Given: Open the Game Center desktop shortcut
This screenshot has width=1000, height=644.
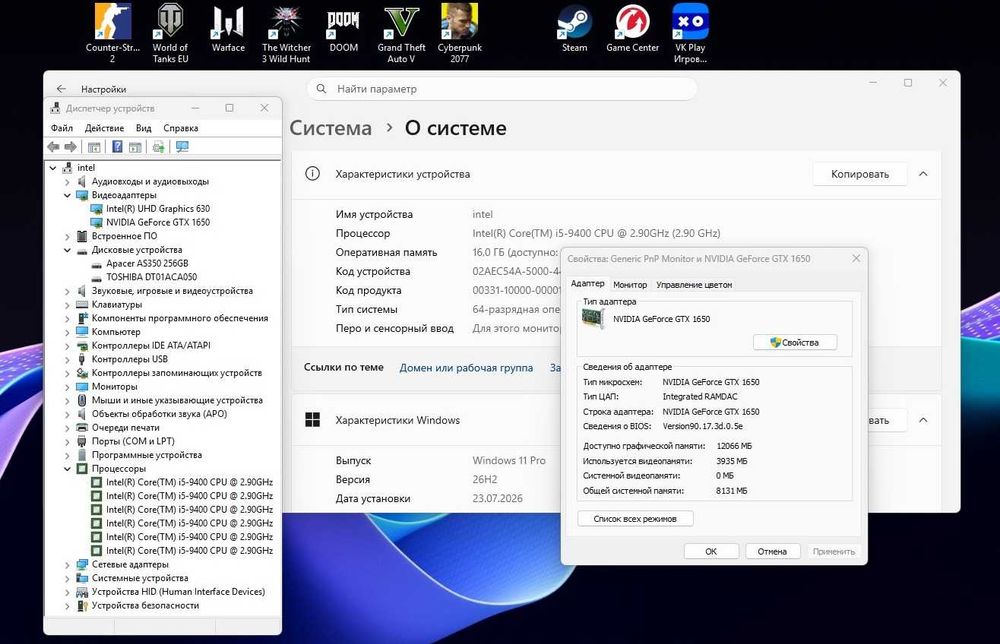Looking at the screenshot, I should (632, 29).
